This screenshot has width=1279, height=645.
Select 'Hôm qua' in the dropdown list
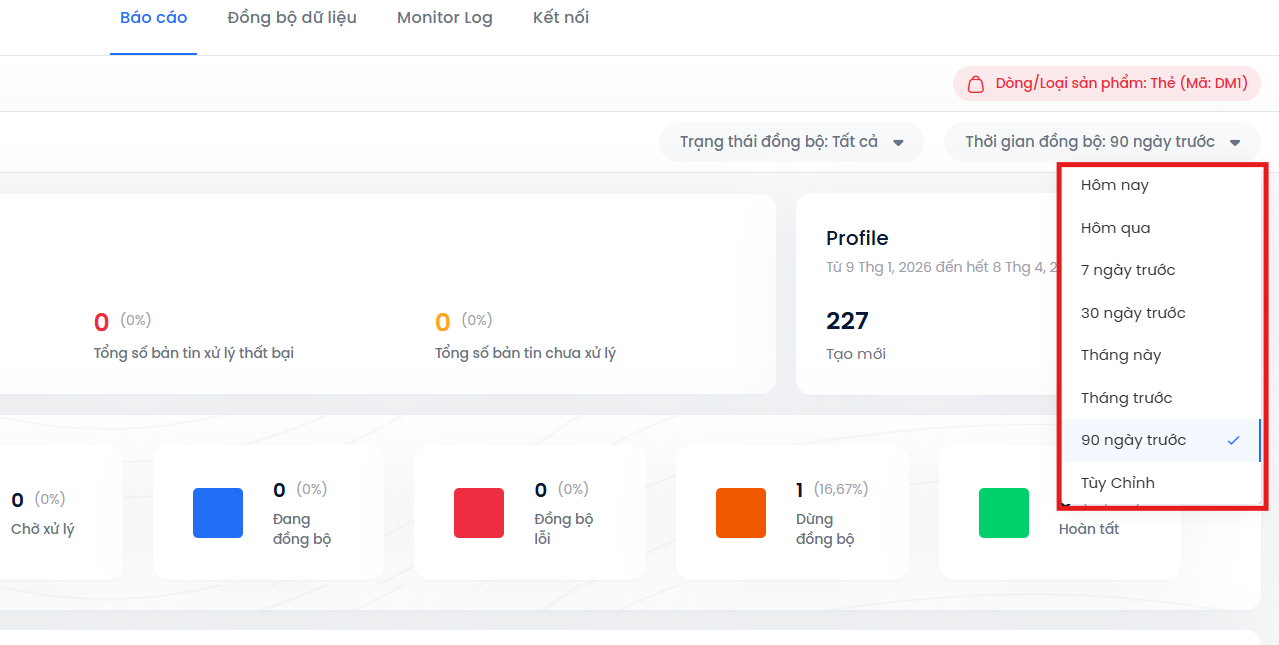1116,228
